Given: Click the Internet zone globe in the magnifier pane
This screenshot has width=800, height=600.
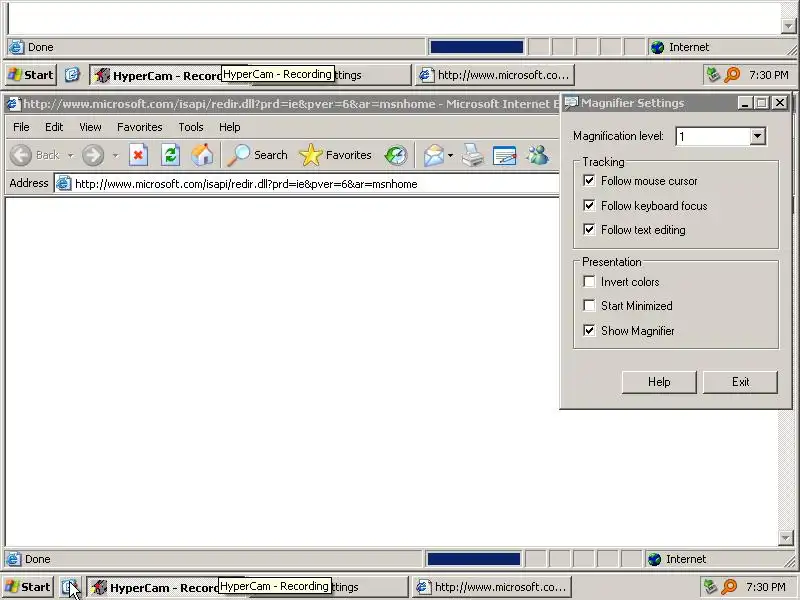Looking at the screenshot, I should click(658, 47).
